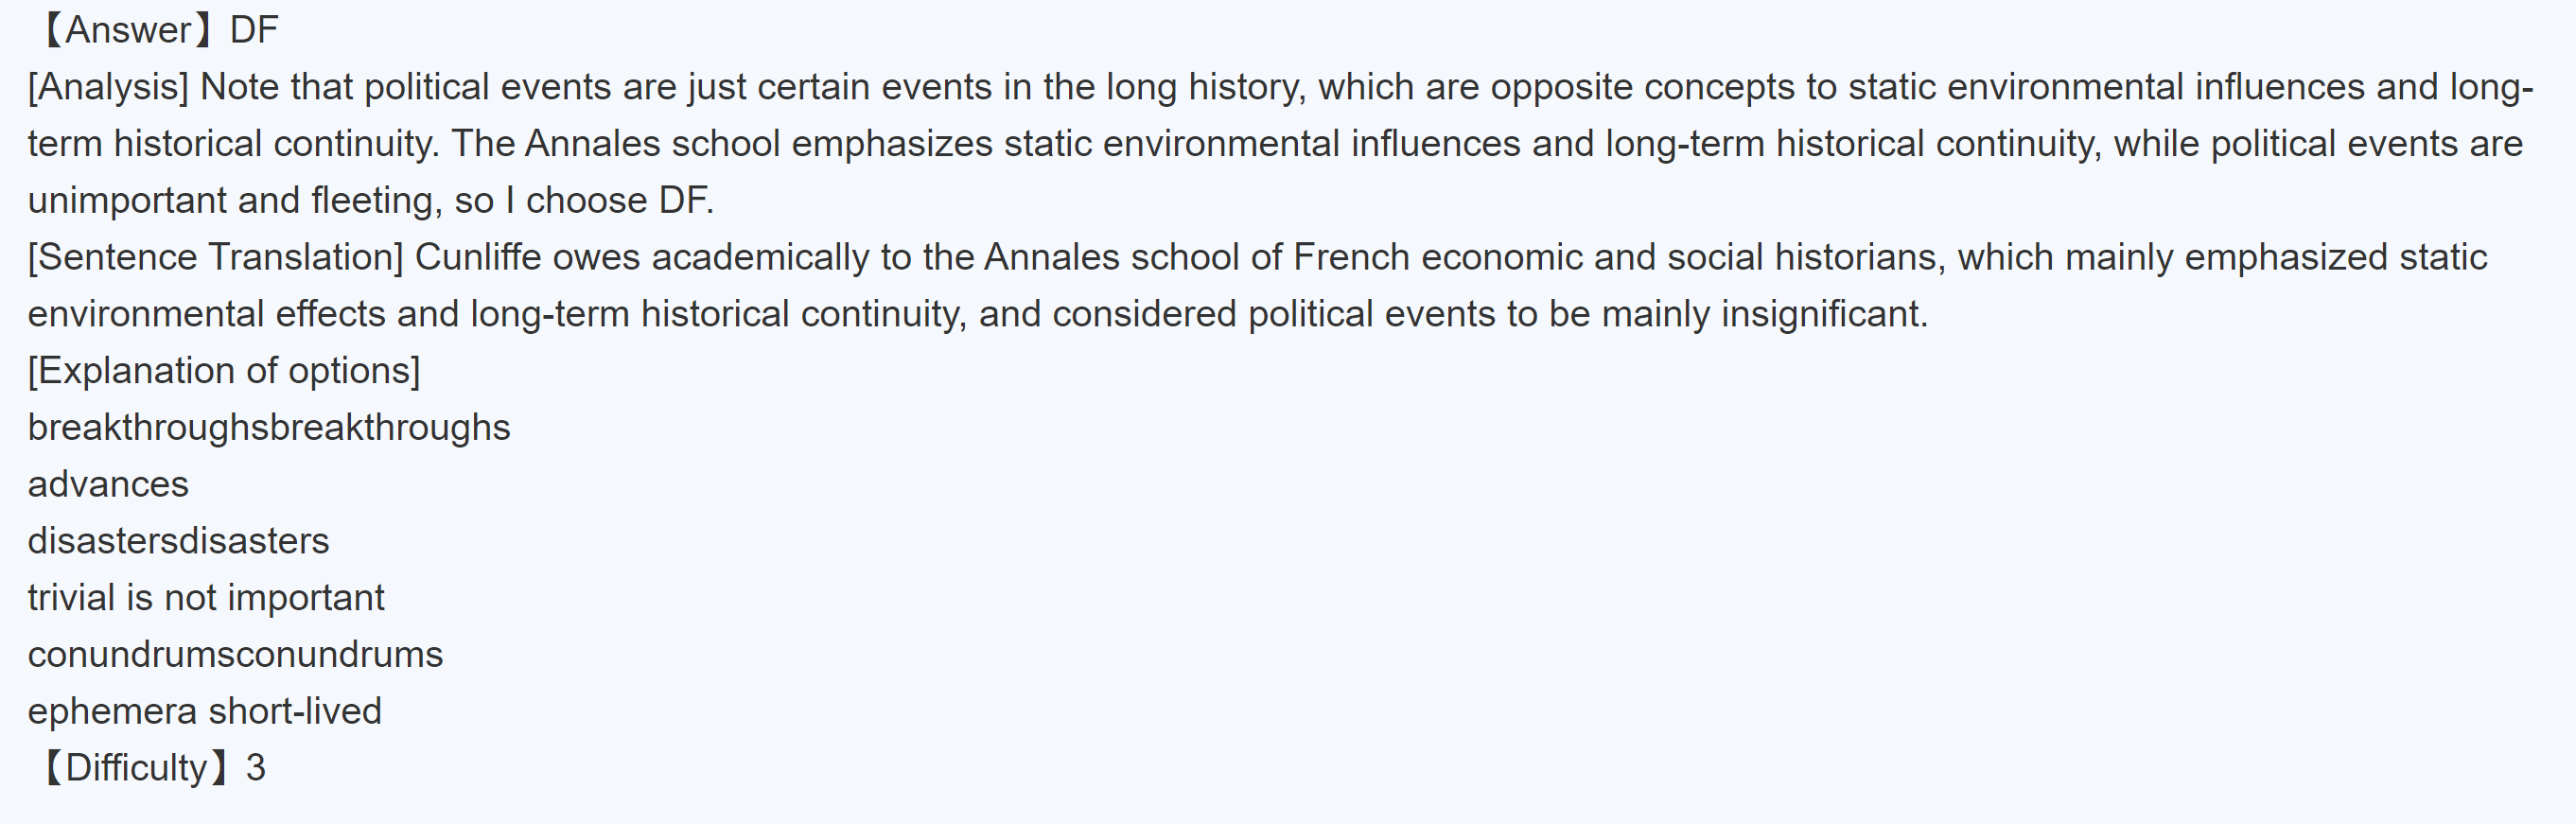Viewport: 2576px width, 824px height.
Task: Click 'French economic and social historians' phrase
Action: [x=1618, y=257]
